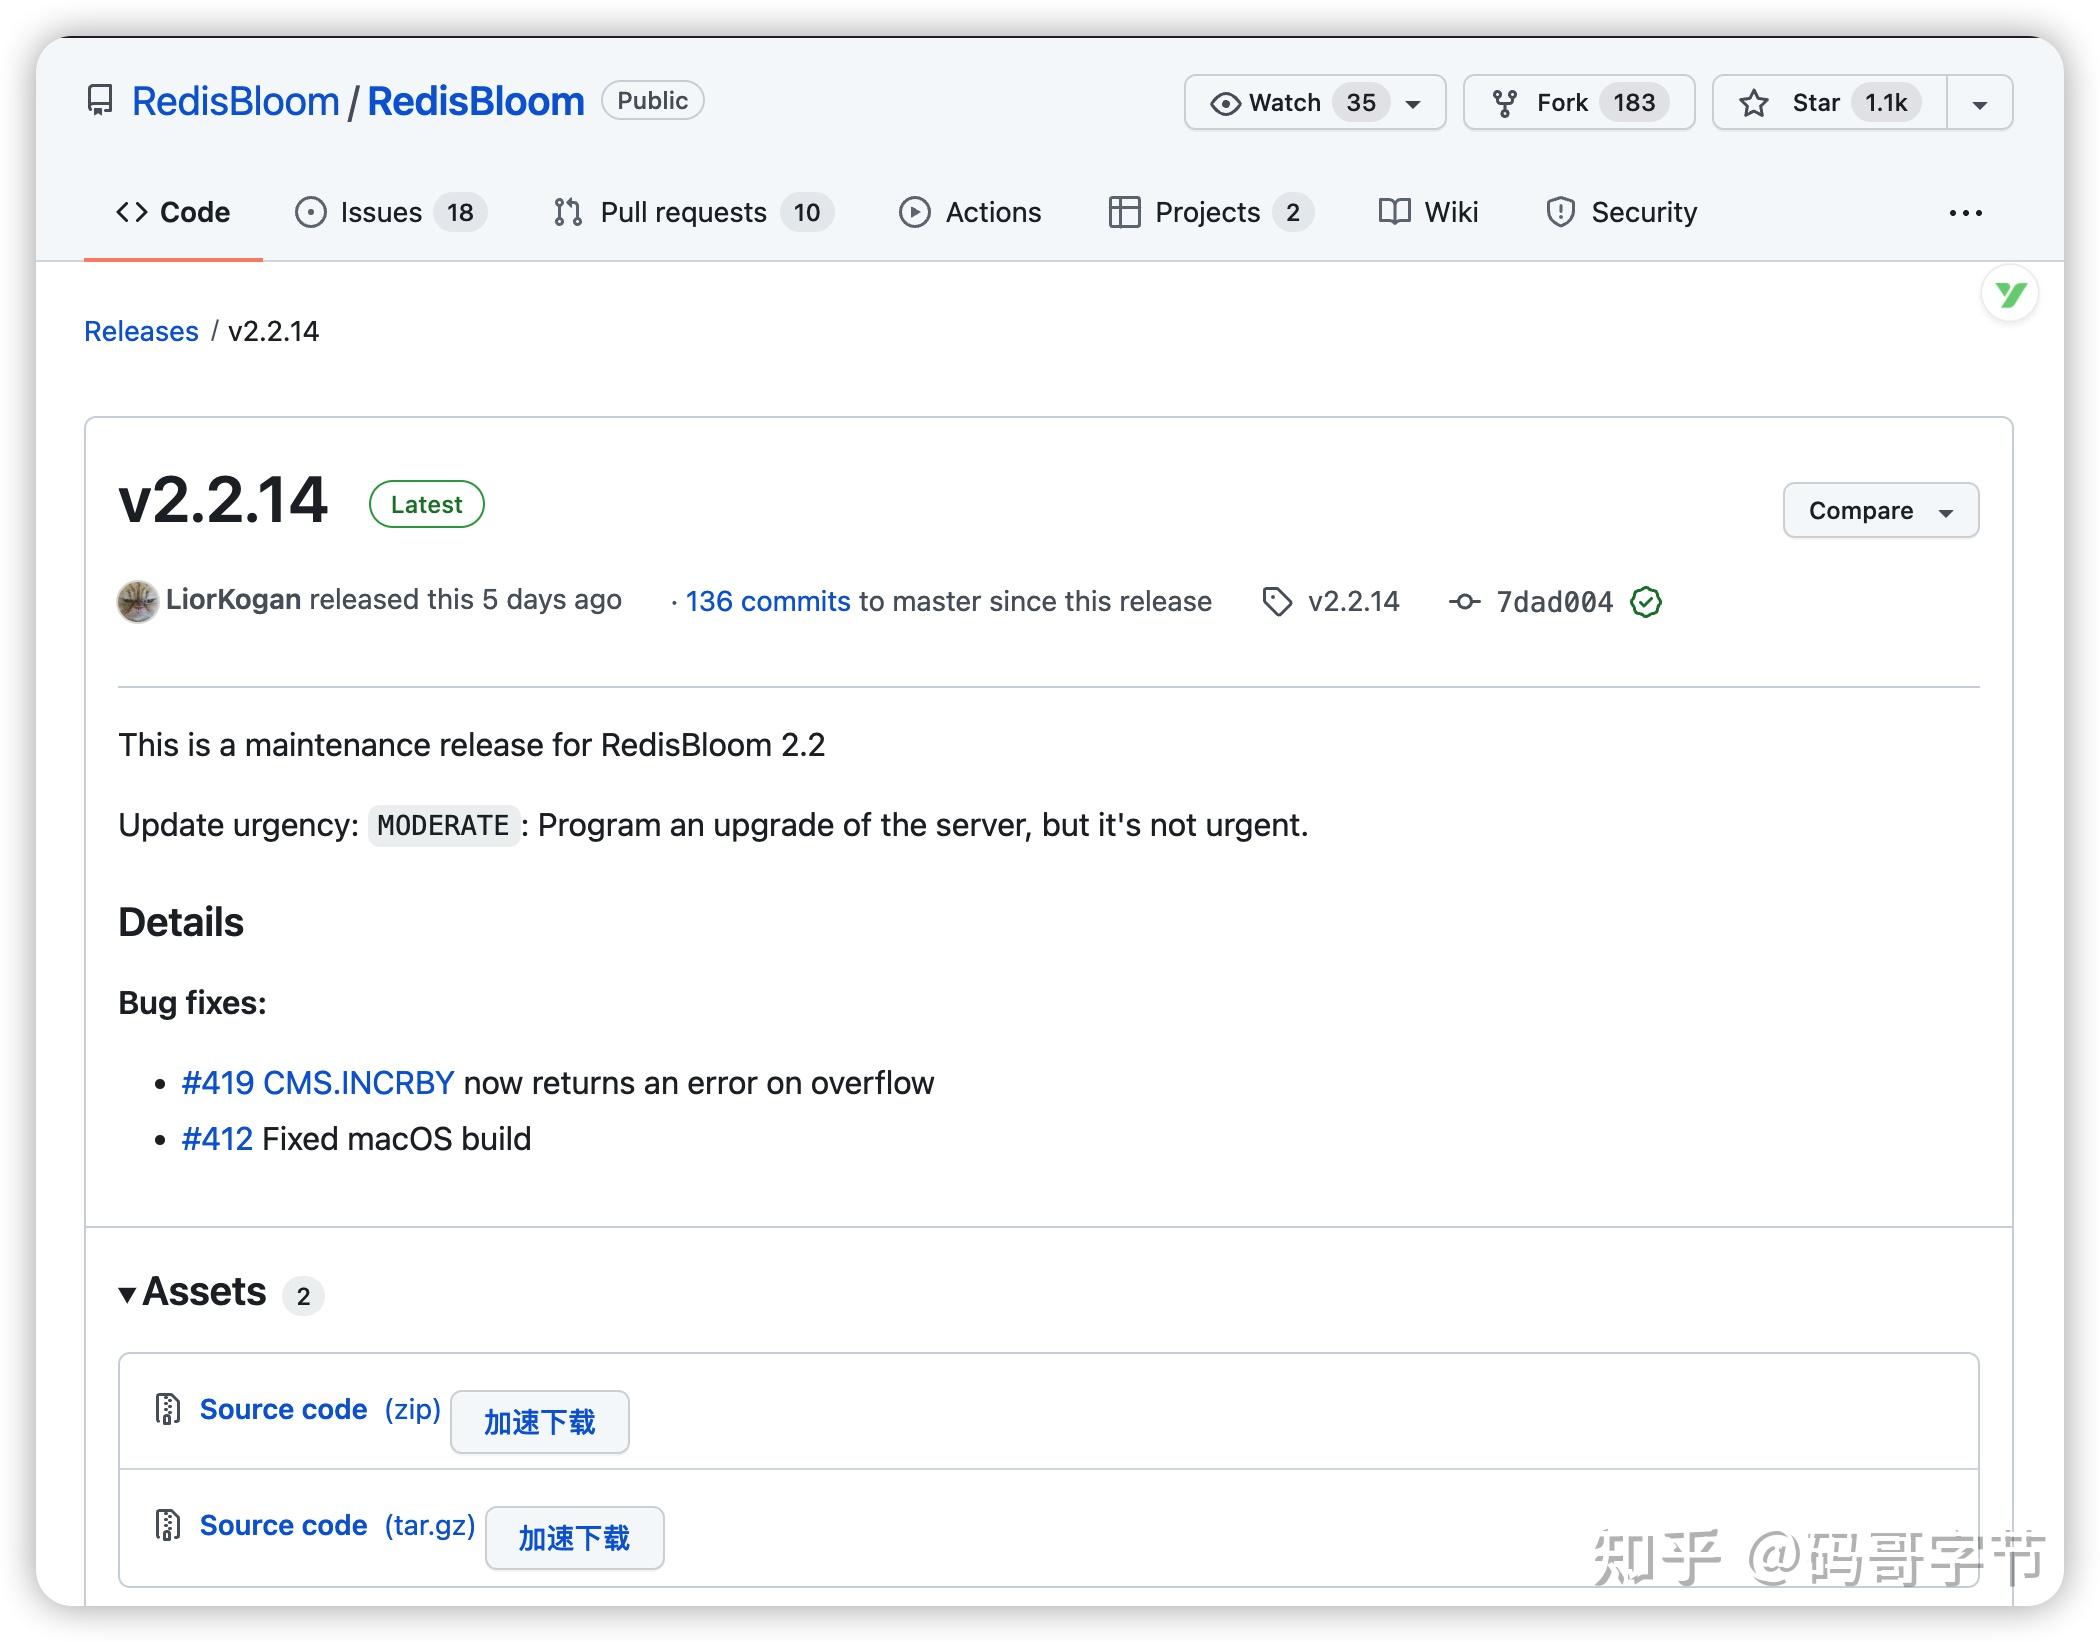The image size is (2100, 1642).
Task: Open the Compare dropdown
Action: pos(1880,510)
